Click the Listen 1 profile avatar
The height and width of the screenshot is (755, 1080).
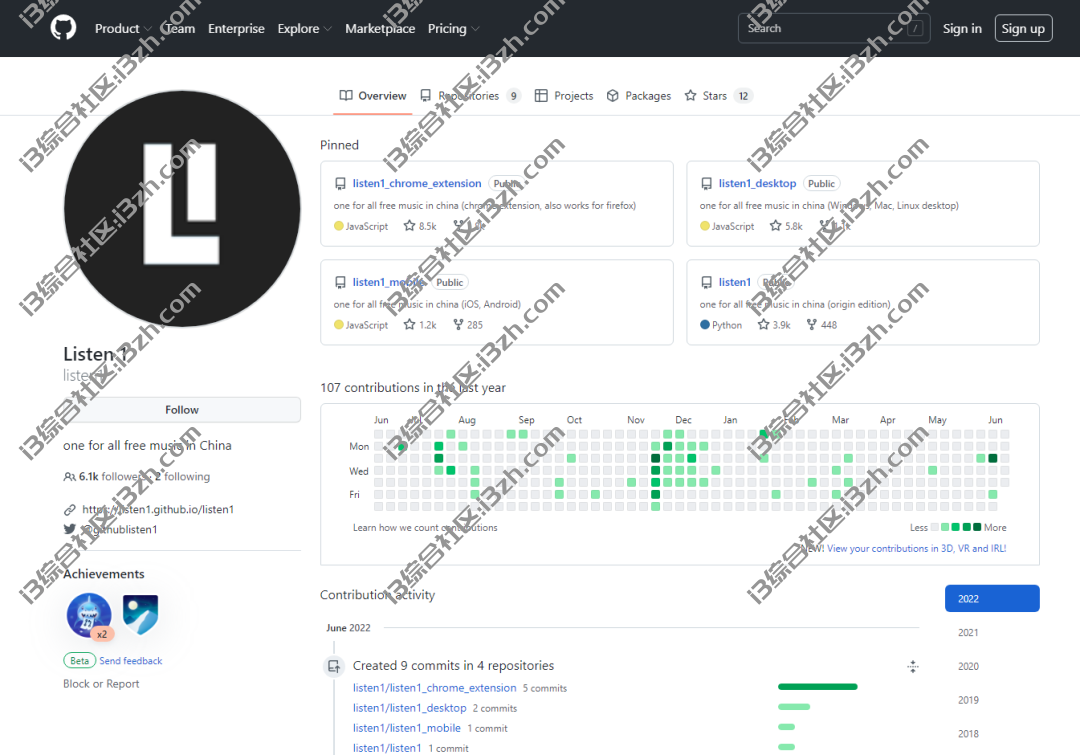coord(182,209)
